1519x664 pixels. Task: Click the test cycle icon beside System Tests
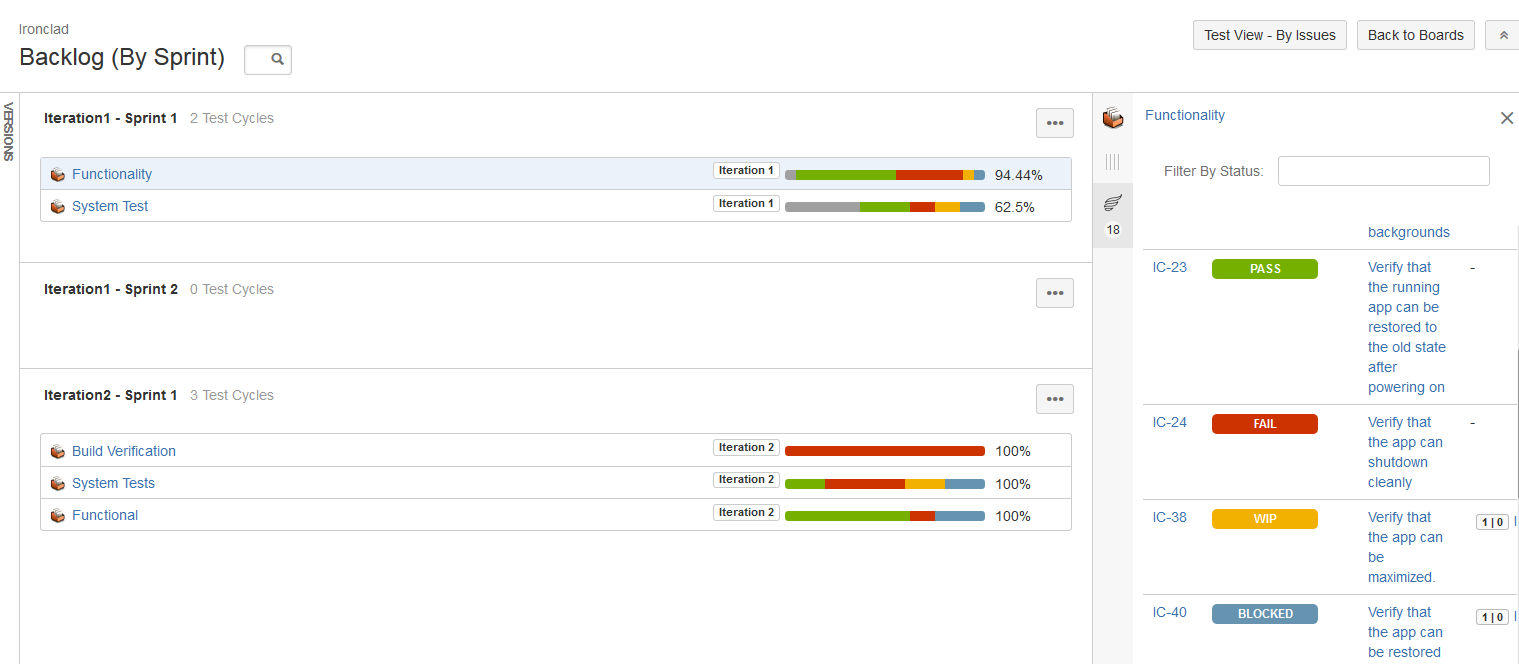(x=57, y=483)
